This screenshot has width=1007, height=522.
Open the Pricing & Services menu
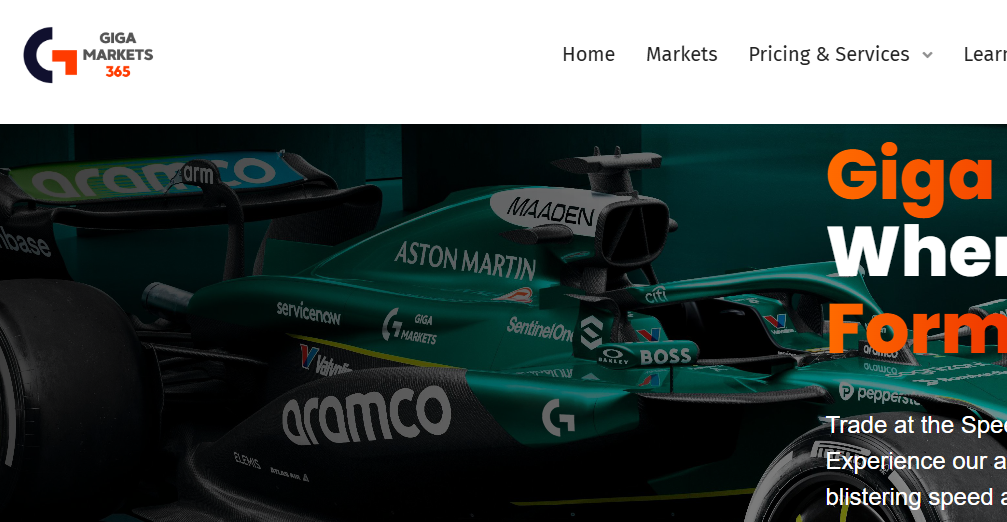pyautogui.click(x=828, y=55)
